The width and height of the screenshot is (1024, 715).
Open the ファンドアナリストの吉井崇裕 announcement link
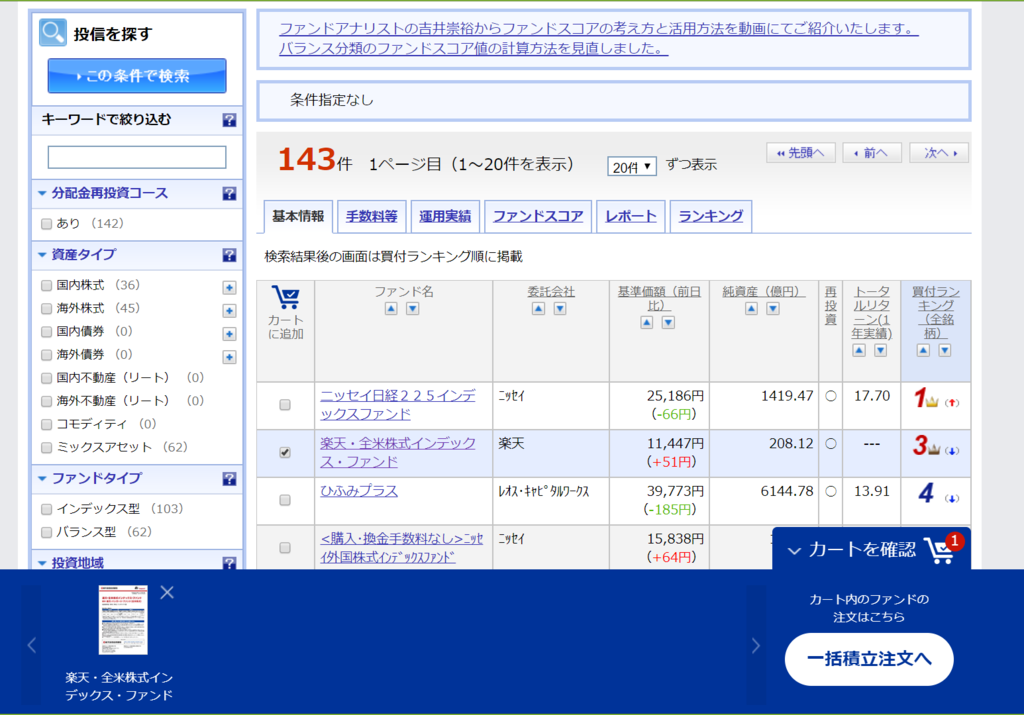point(599,29)
